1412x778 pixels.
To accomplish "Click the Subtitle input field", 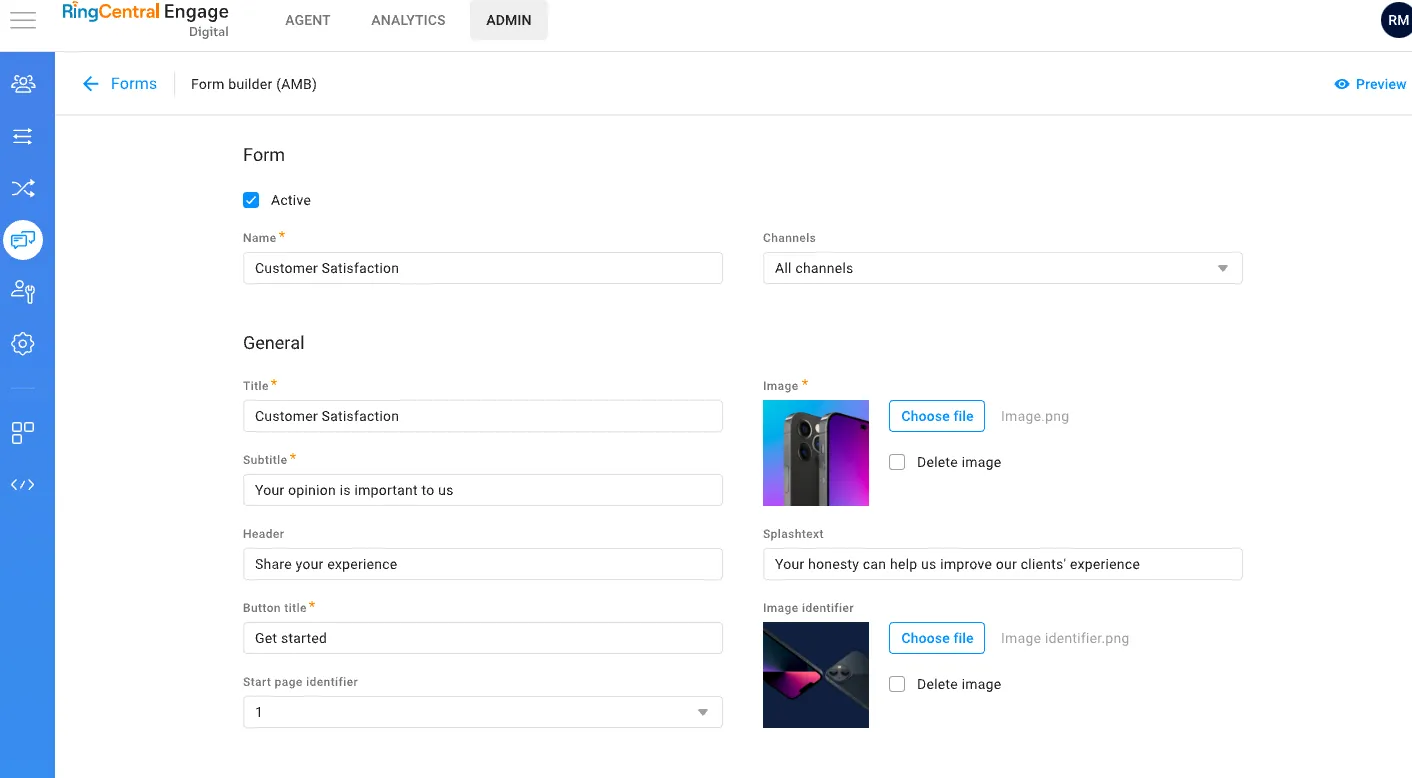I will 482,490.
